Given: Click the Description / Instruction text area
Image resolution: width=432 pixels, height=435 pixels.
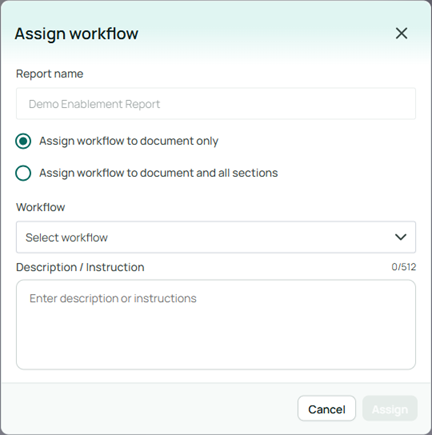Looking at the screenshot, I should pyautogui.click(x=216, y=324).
